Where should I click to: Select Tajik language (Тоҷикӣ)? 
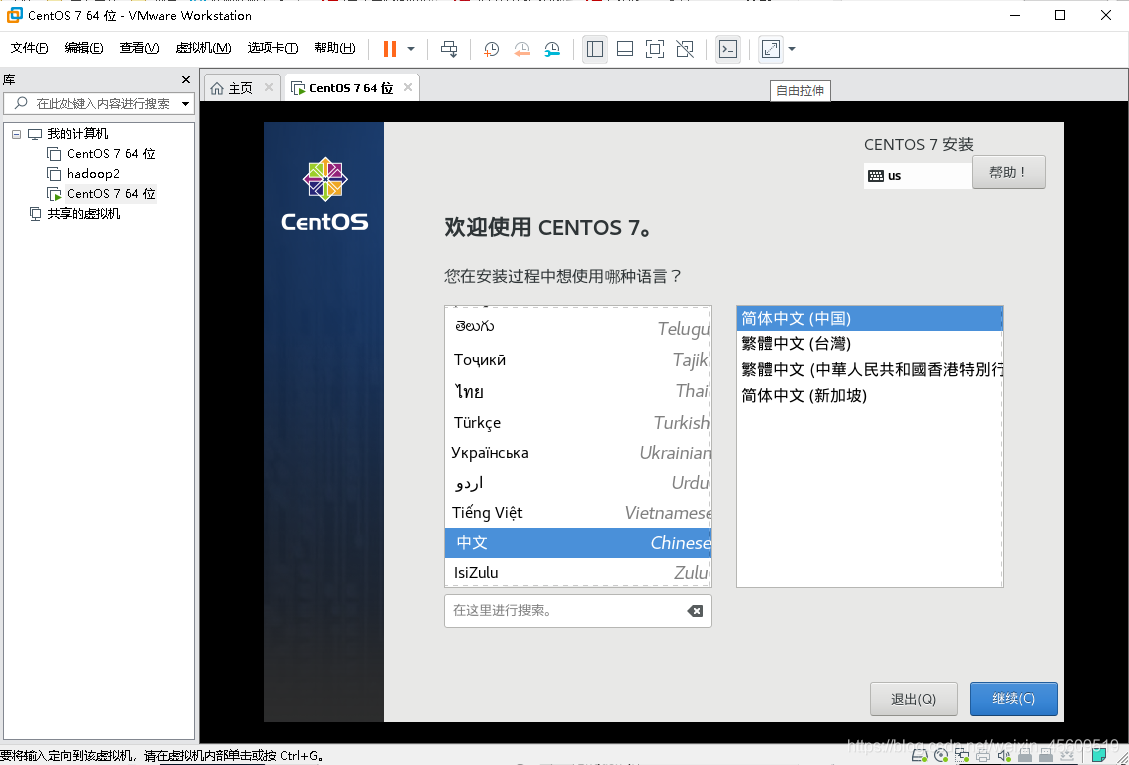click(x=577, y=359)
